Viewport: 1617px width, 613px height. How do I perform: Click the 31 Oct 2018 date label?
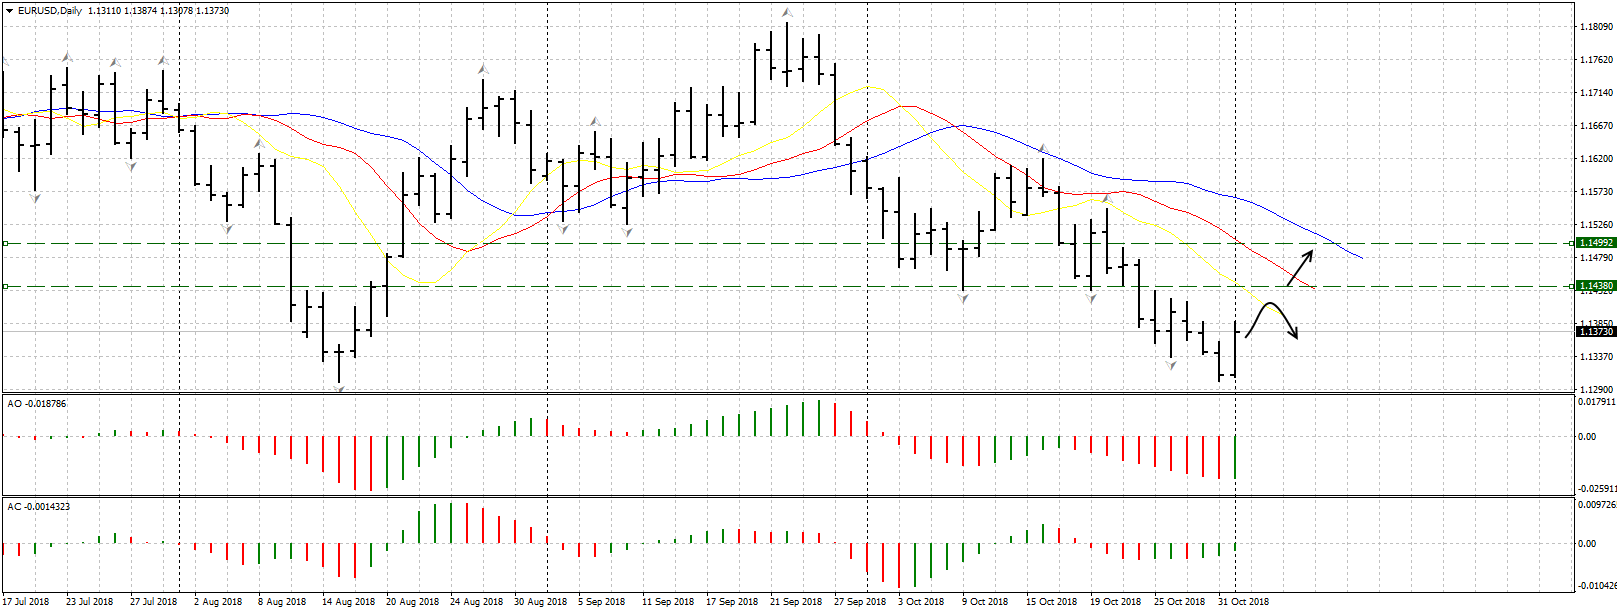click(x=1243, y=602)
